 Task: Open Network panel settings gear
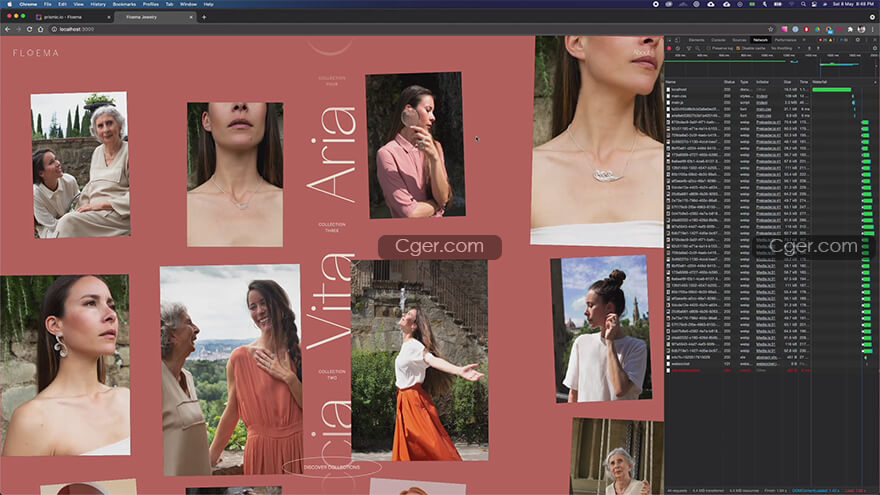875,48
